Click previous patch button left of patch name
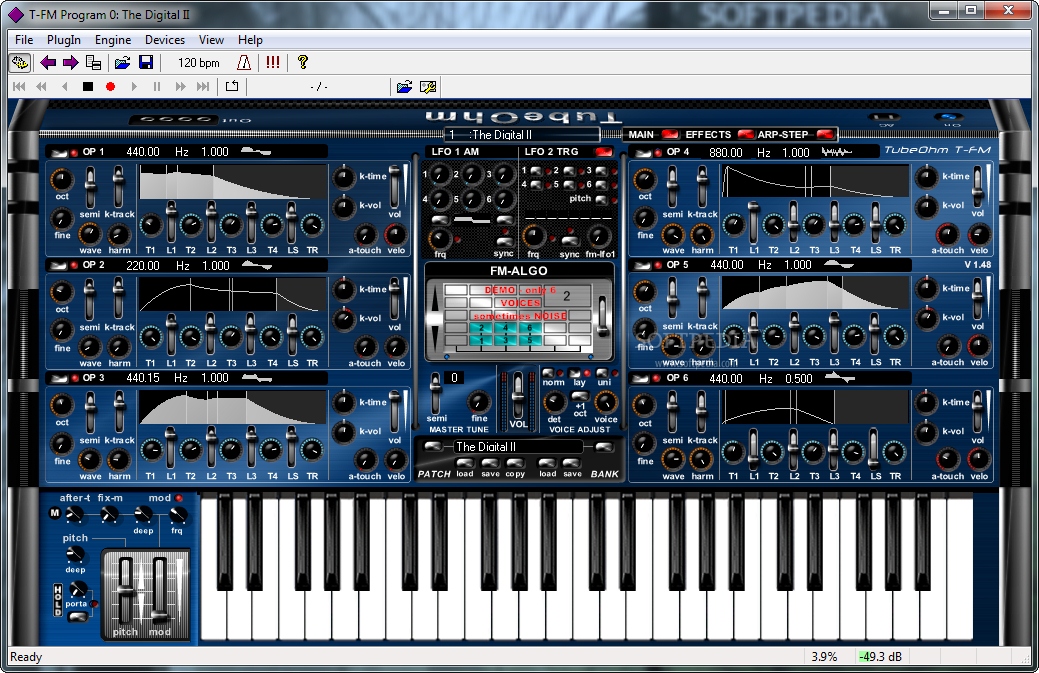 pos(433,446)
